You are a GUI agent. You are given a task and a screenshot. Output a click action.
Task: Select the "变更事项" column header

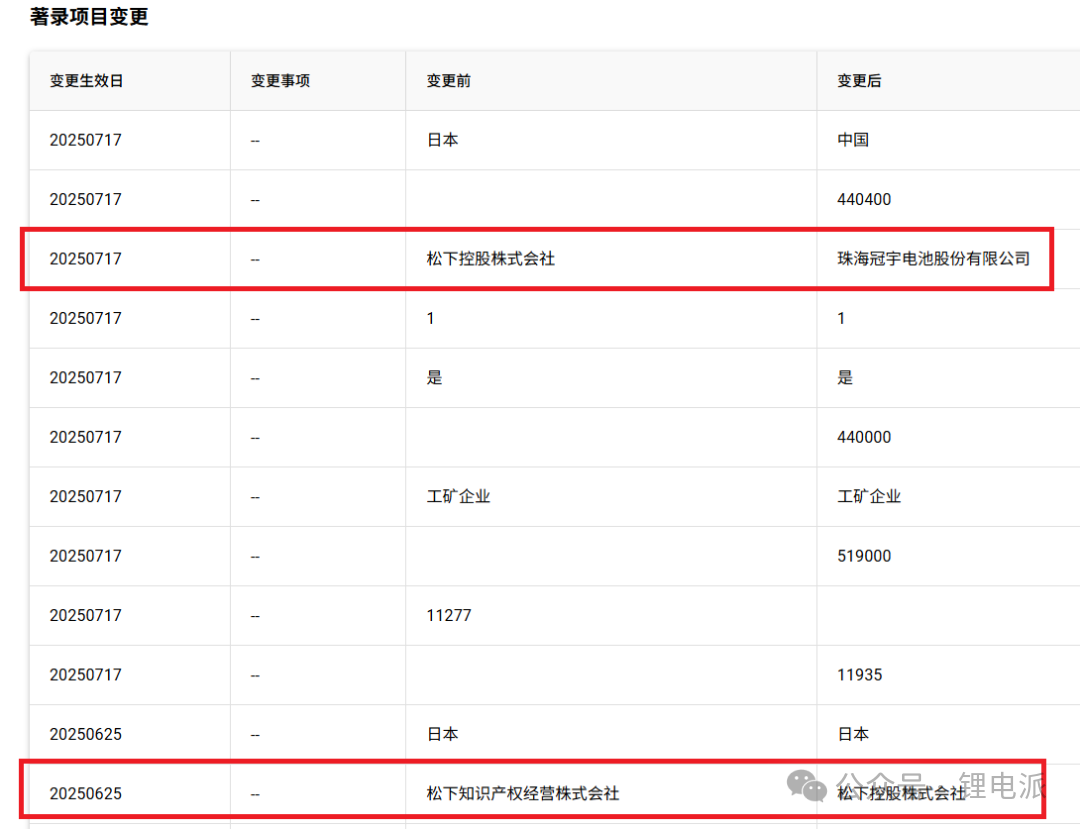tap(280, 81)
